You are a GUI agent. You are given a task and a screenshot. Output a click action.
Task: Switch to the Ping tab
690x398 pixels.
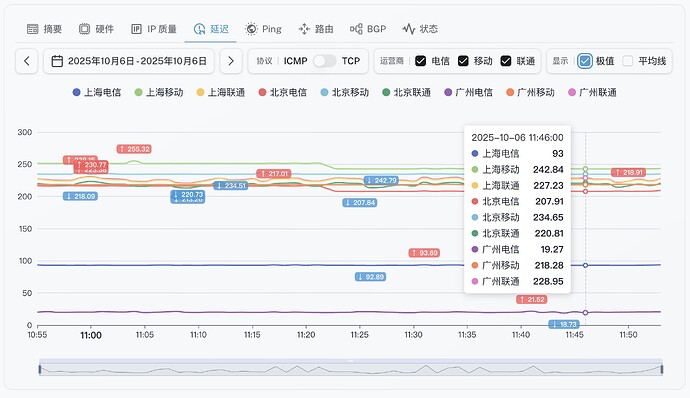263,29
